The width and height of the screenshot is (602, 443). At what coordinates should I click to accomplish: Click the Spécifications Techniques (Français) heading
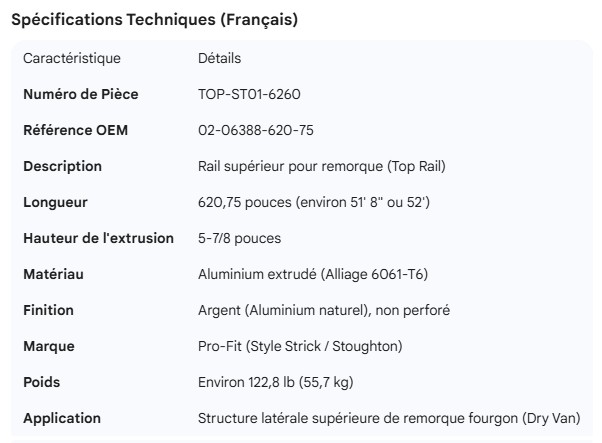coord(153,20)
